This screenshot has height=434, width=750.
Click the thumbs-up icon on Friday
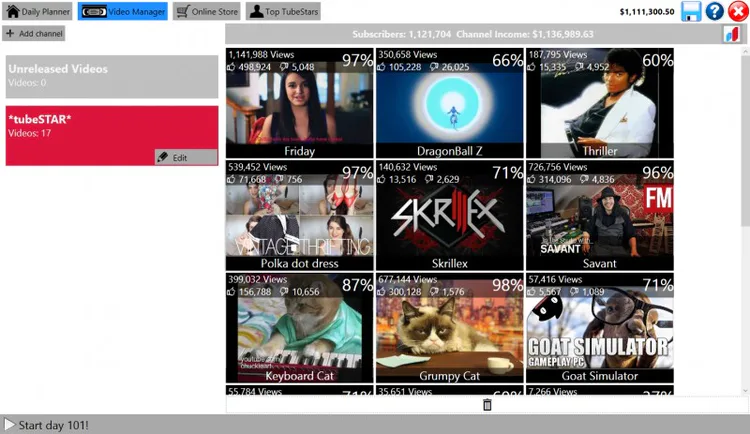(x=232, y=67)
